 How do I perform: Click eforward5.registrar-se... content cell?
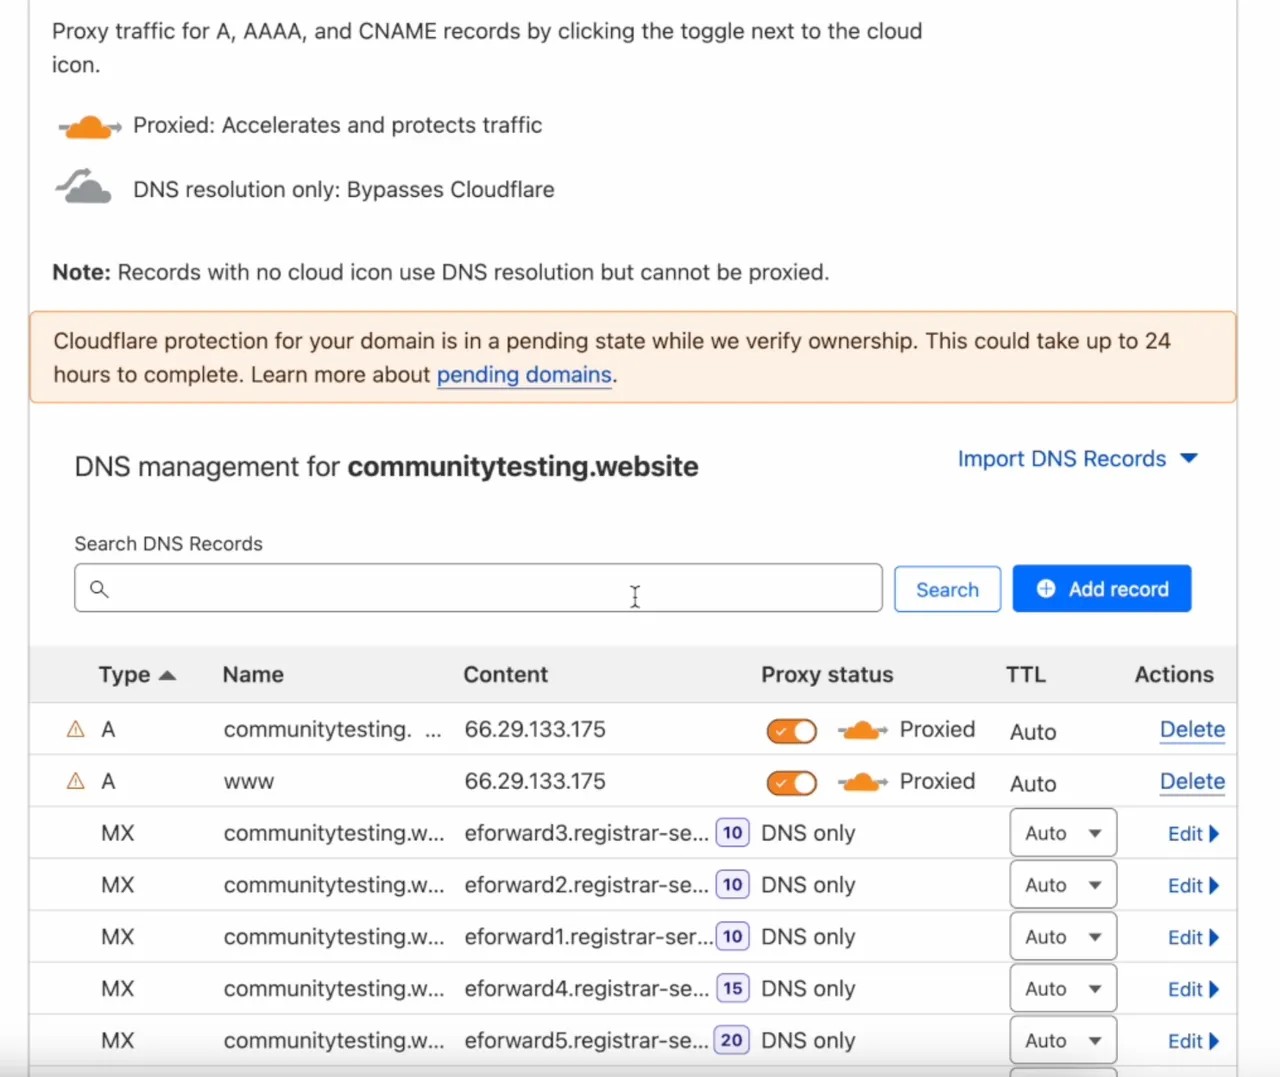(587, 1041)
